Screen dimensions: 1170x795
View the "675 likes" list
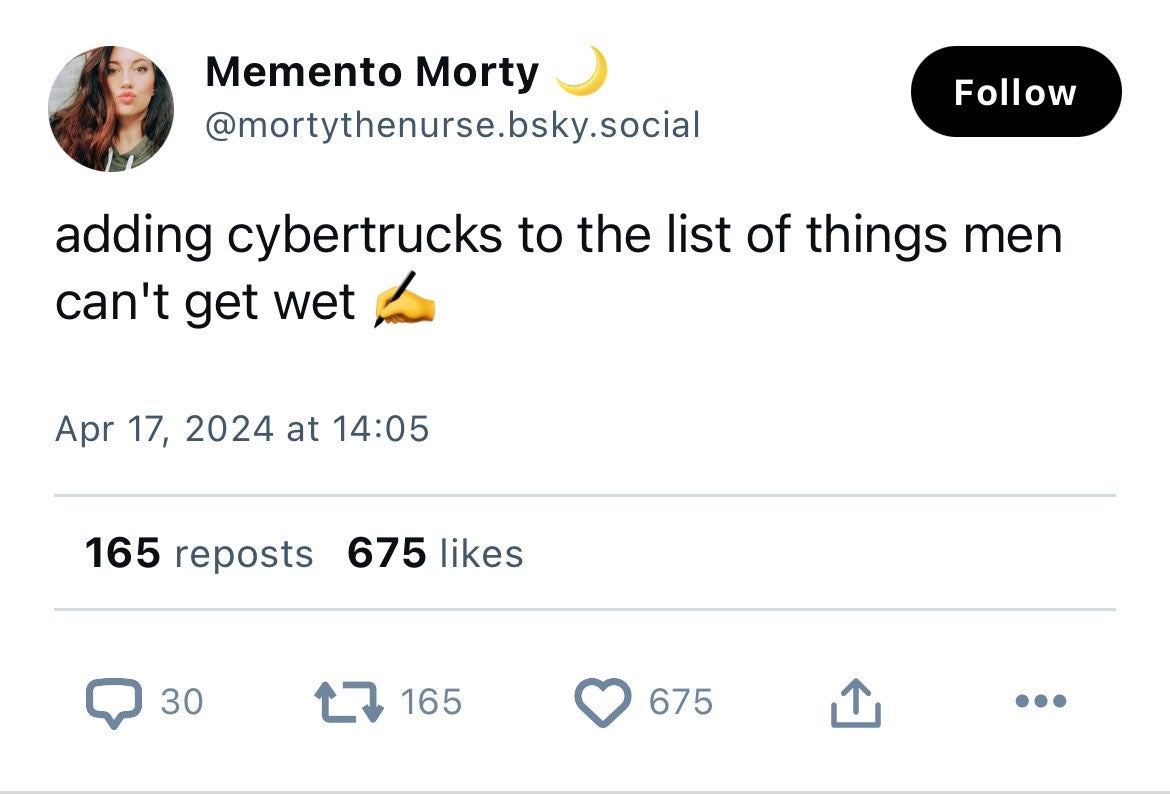click(435, 553)
